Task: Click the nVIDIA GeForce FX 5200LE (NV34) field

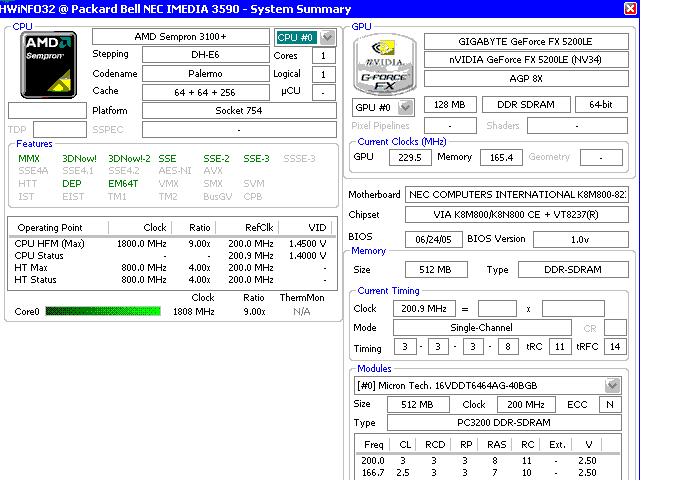Action: click(526, 60)
